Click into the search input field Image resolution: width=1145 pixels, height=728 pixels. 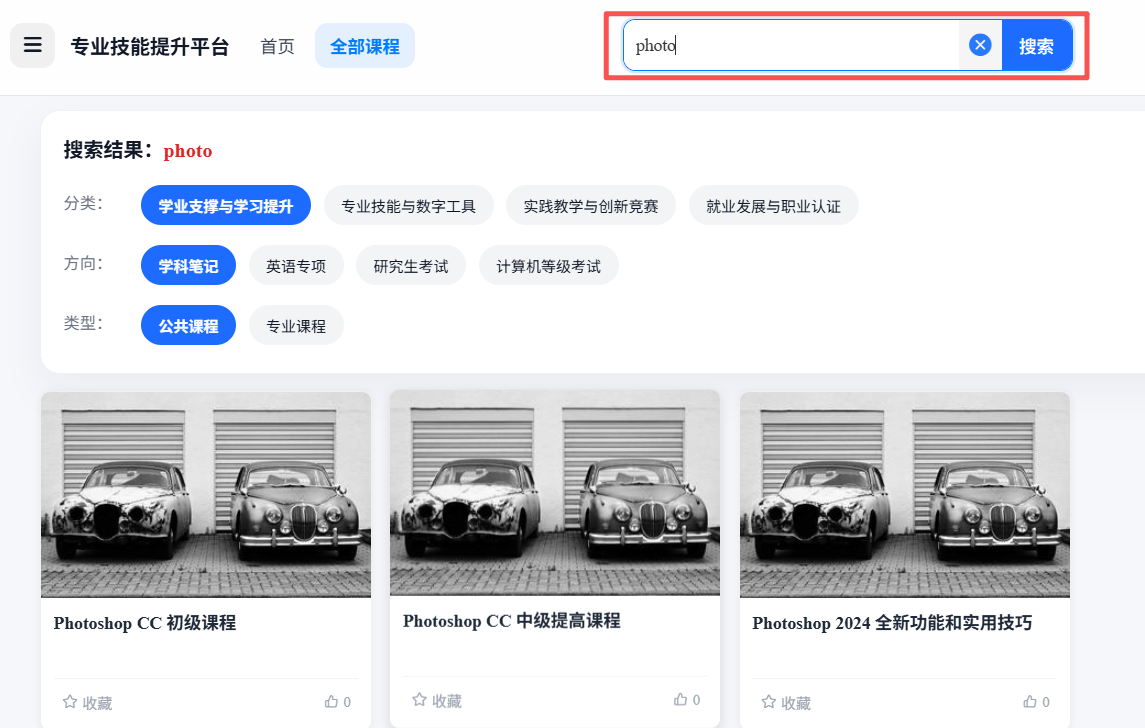pos(790,45)
